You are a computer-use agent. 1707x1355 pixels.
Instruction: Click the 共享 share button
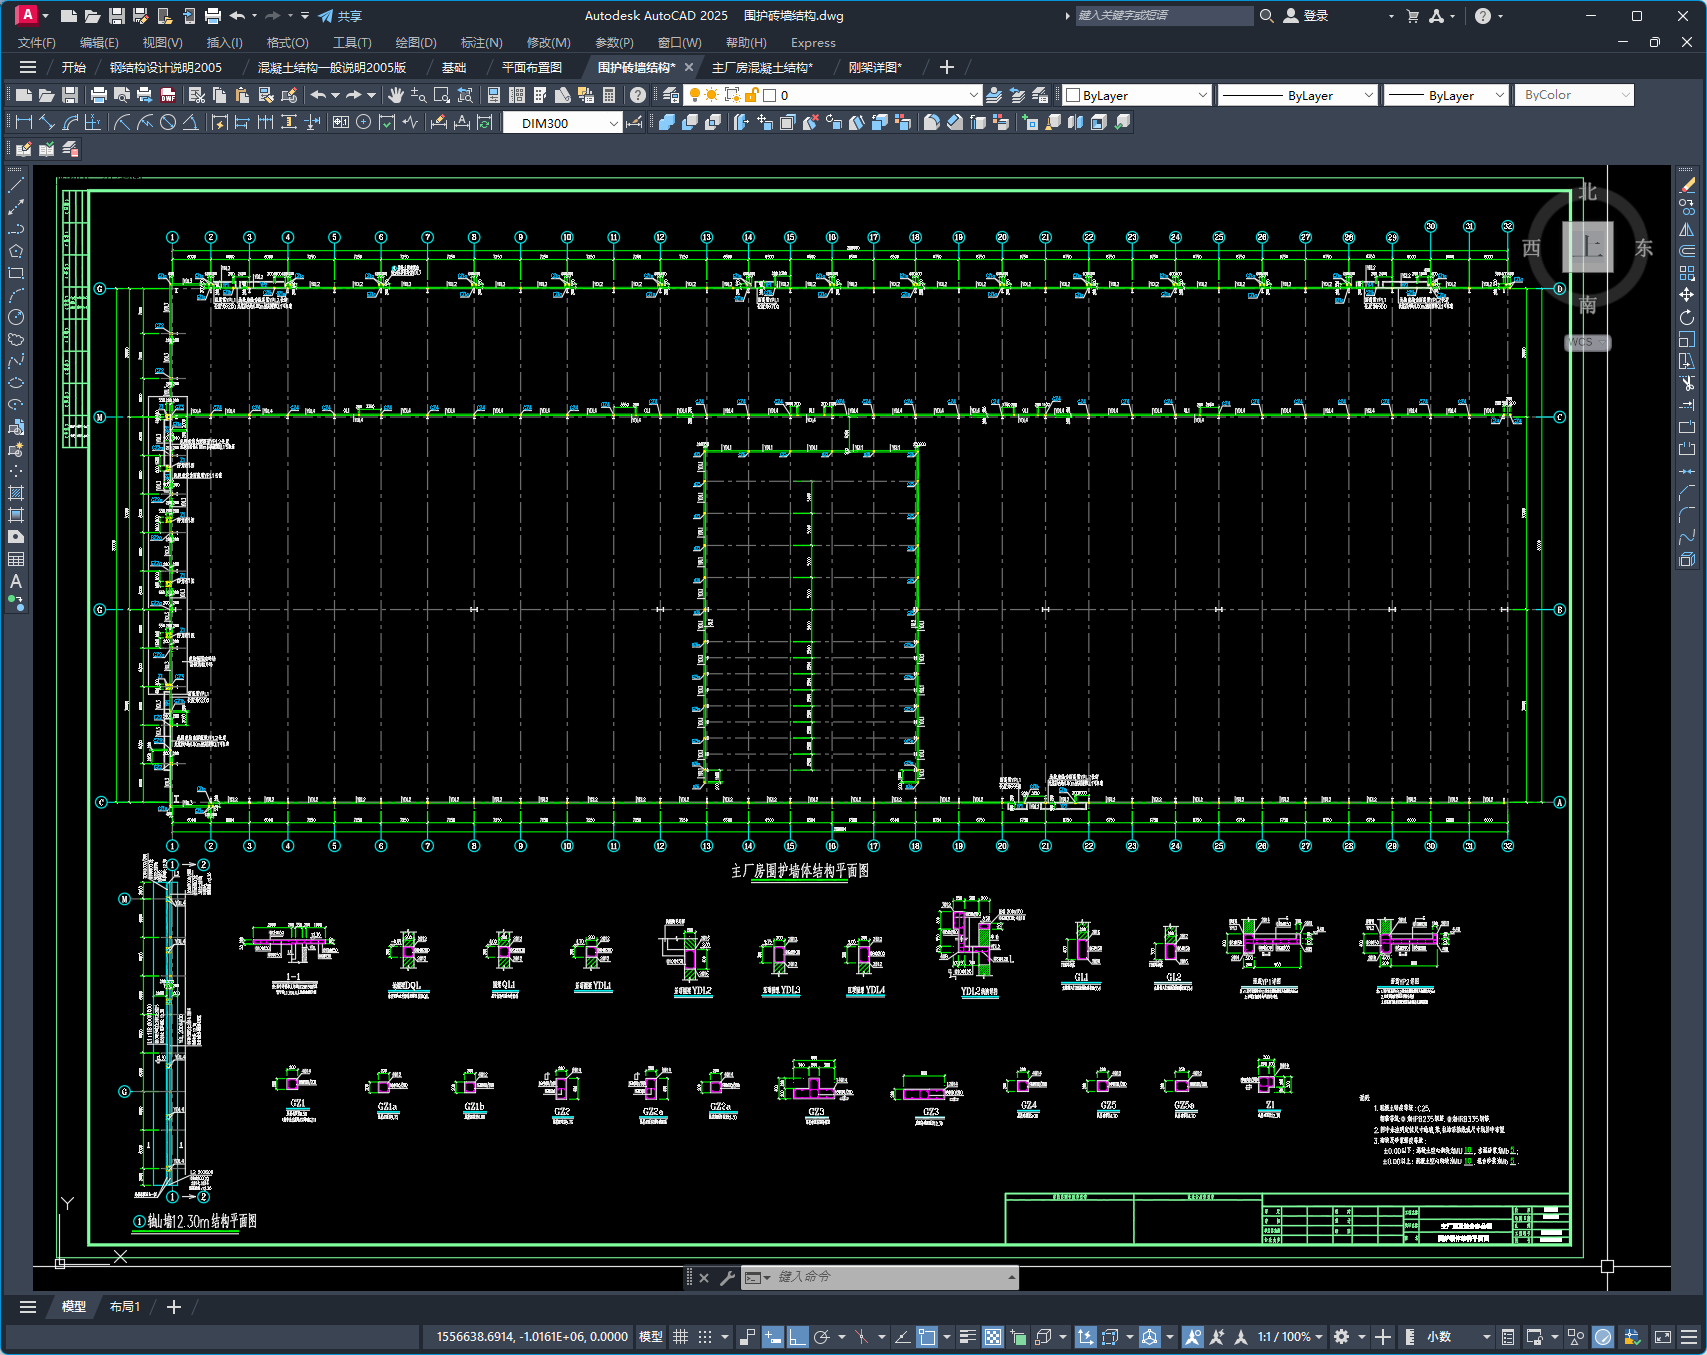click(x=340, y=16)
